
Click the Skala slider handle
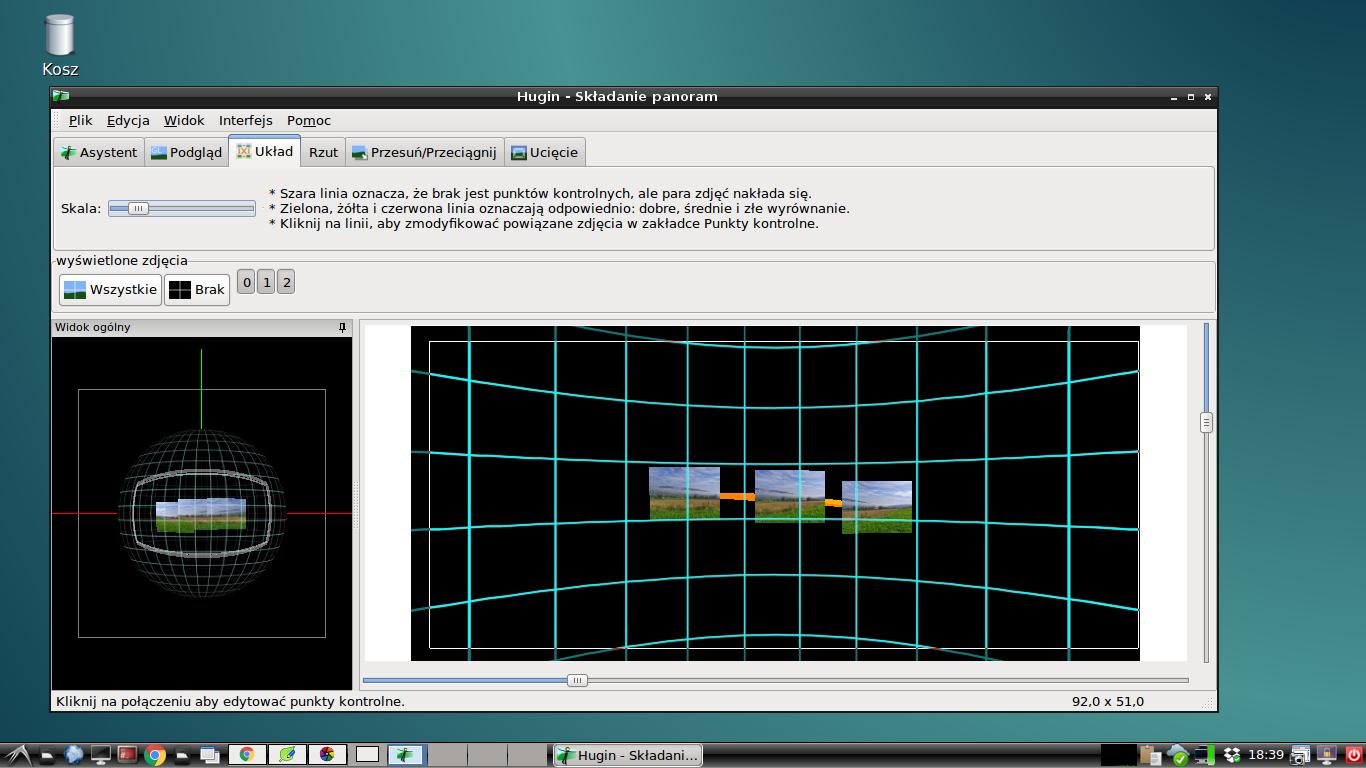coord(138,208)
